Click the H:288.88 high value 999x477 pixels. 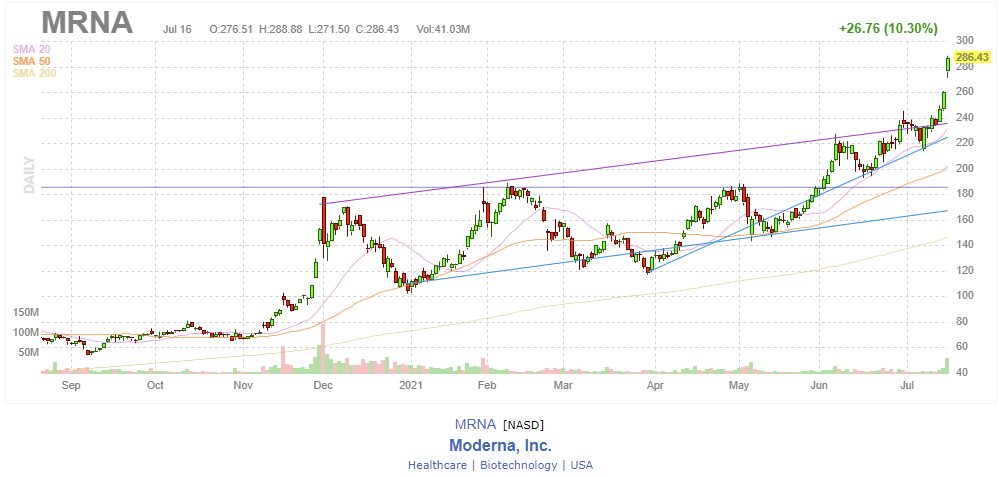[x=282, y=29]
